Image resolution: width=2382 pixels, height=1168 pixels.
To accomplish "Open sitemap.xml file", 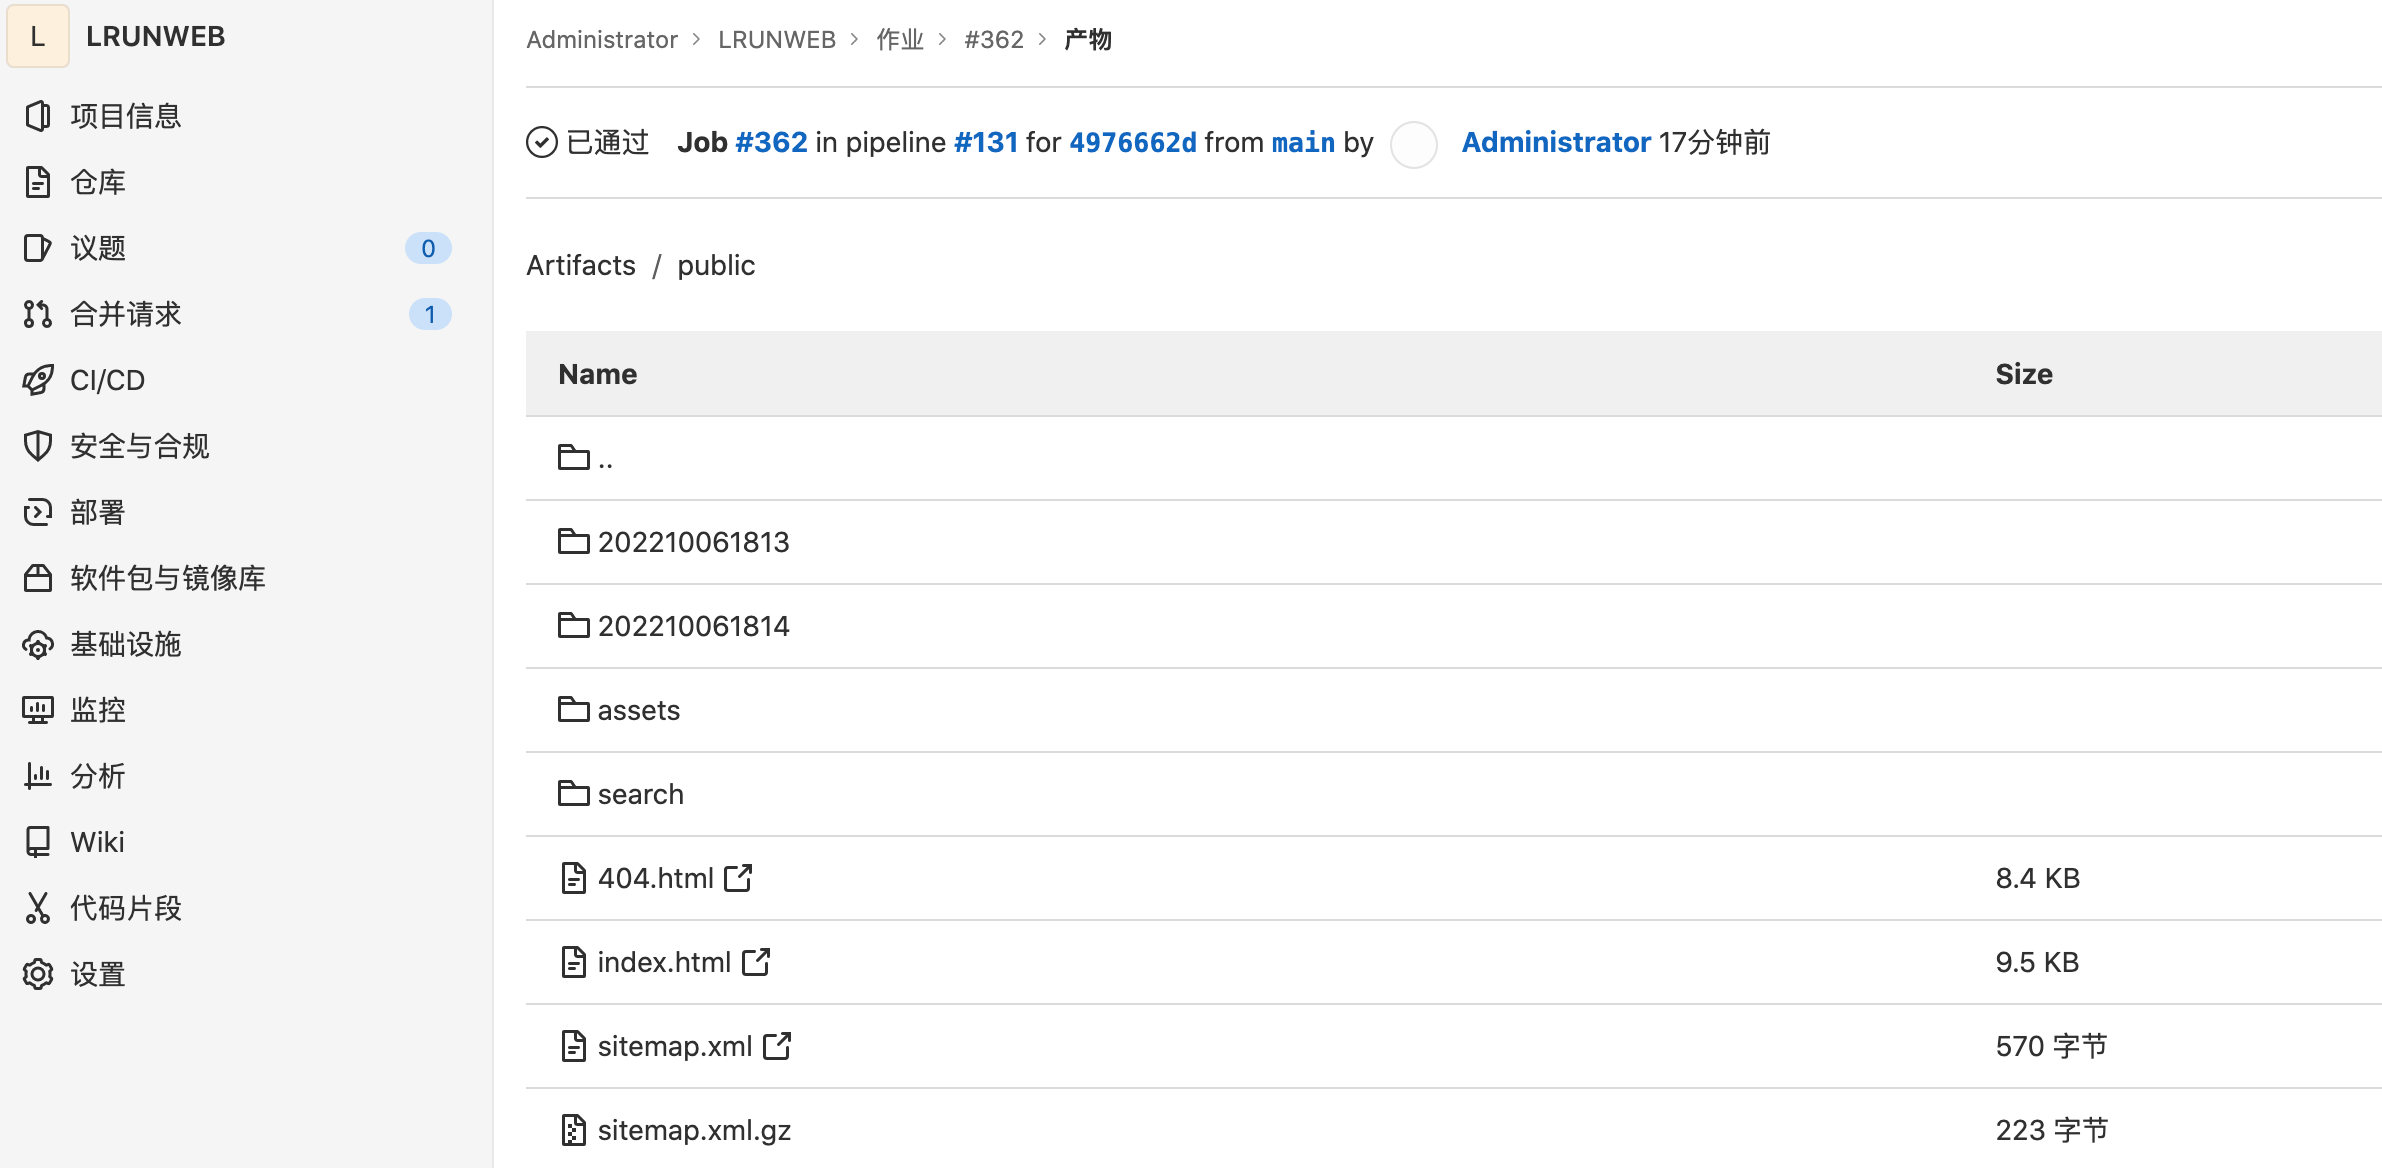I will pyautogui.click(x=673, y=1045).
